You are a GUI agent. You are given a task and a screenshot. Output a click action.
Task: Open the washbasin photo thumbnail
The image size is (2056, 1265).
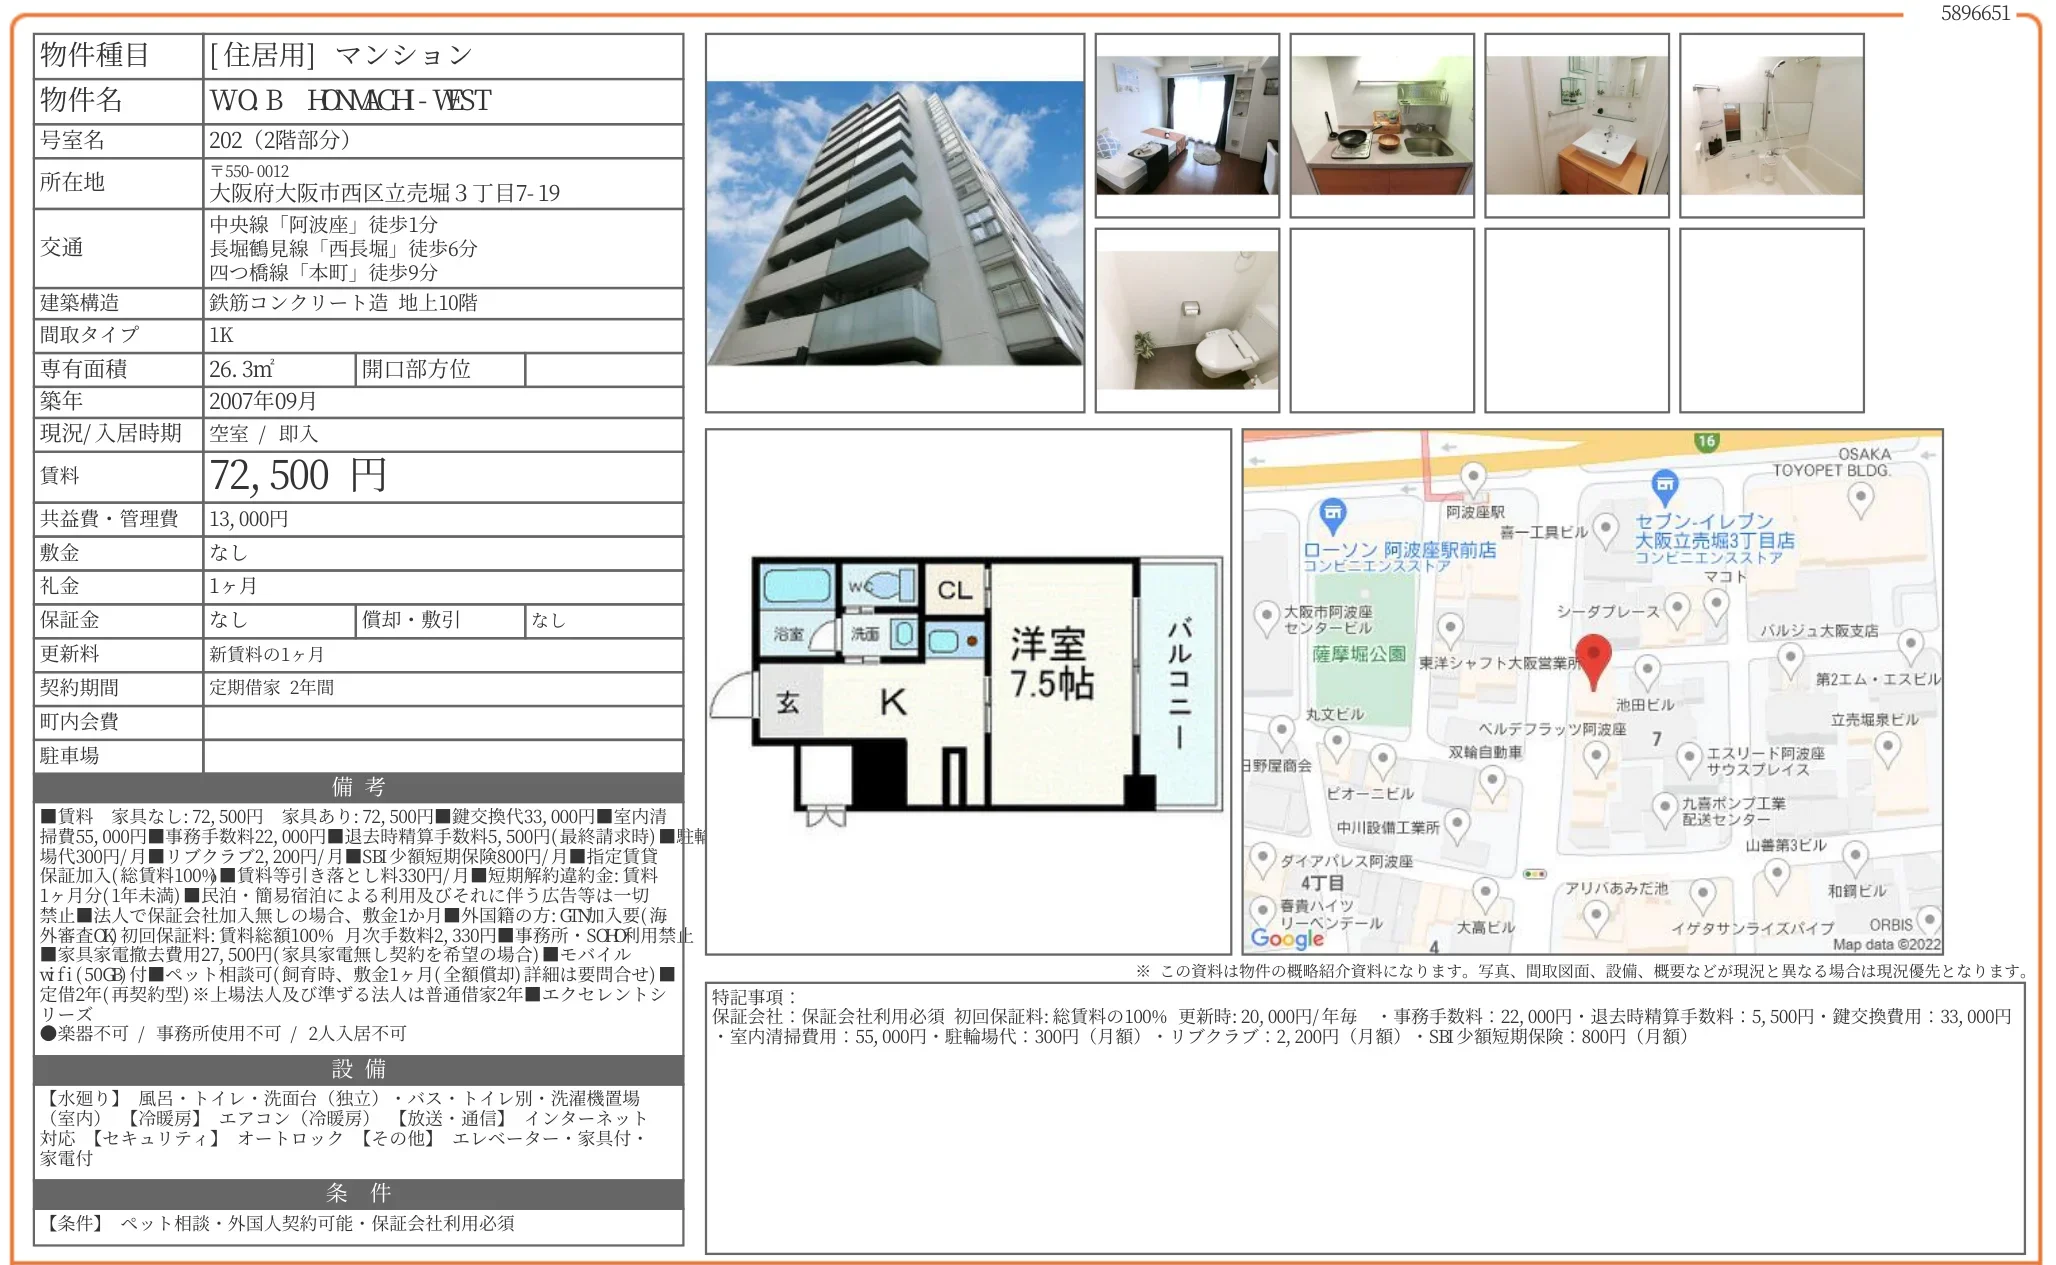pyautogui.click(x=1576, y=126)
